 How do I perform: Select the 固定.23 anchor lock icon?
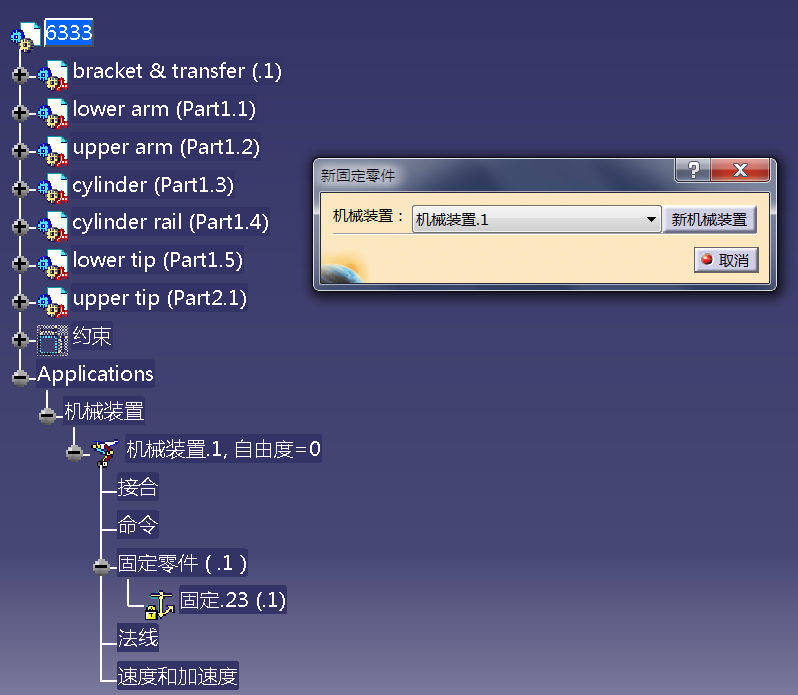pos(160,604)
